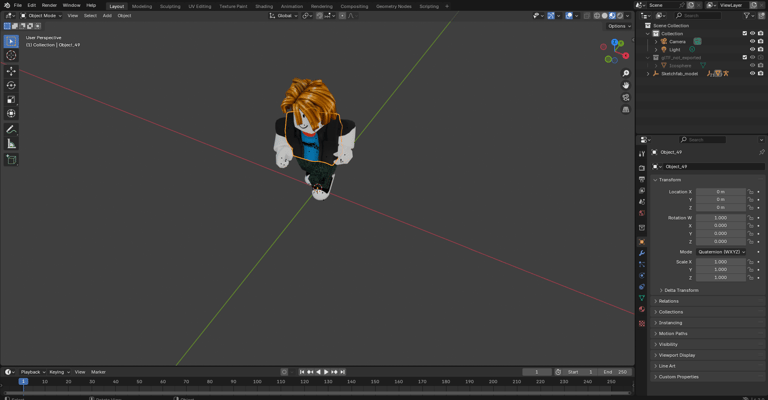Open the Scene properties tab

pos(642,202)
